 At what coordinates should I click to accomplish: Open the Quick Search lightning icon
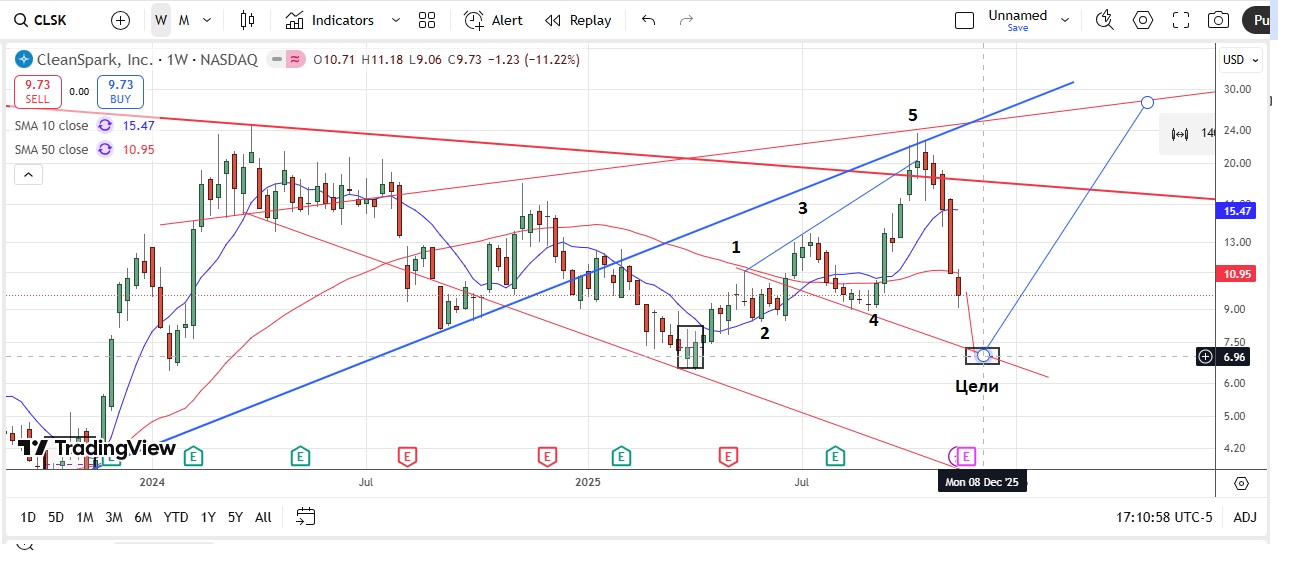pyautogui.click(x=1104, y=20)
